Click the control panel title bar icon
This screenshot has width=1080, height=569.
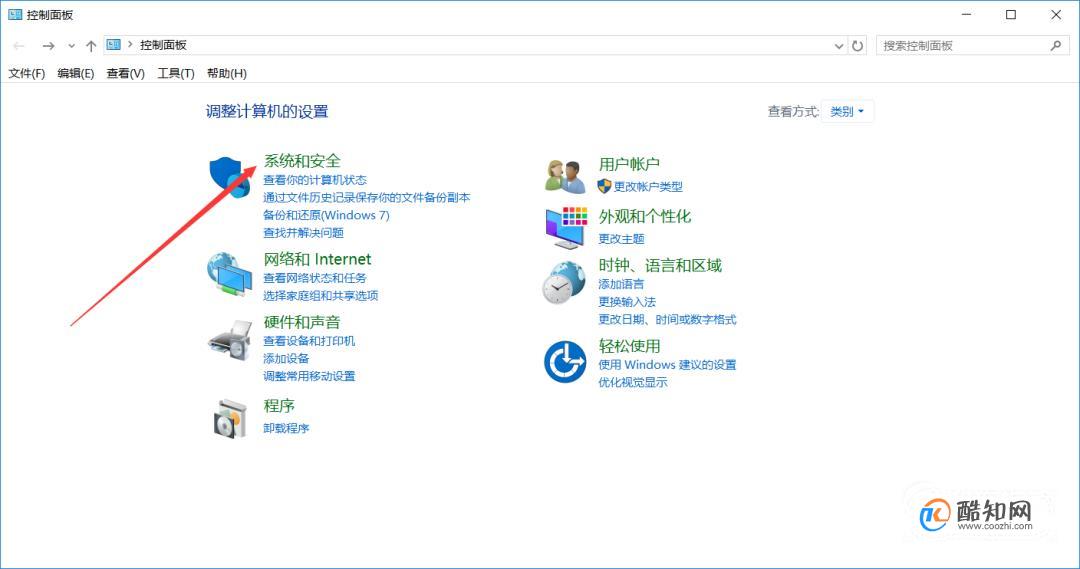pos(14,14)
